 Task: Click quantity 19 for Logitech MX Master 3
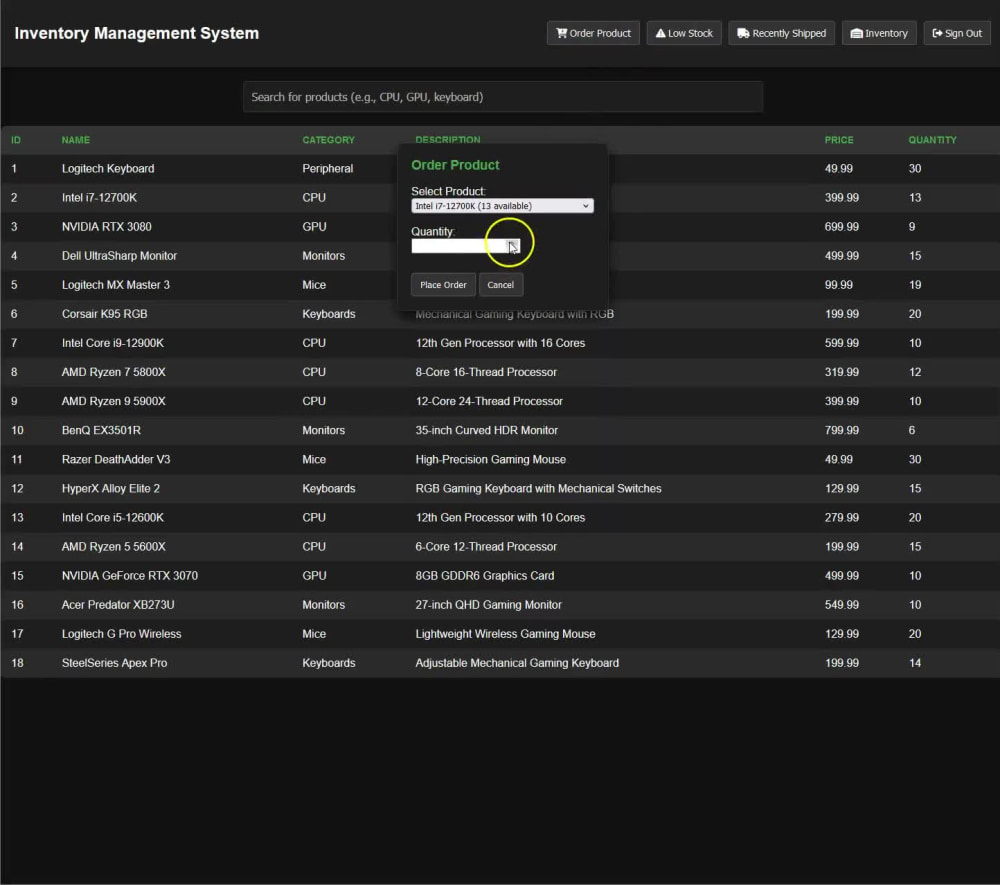(915, 285)
